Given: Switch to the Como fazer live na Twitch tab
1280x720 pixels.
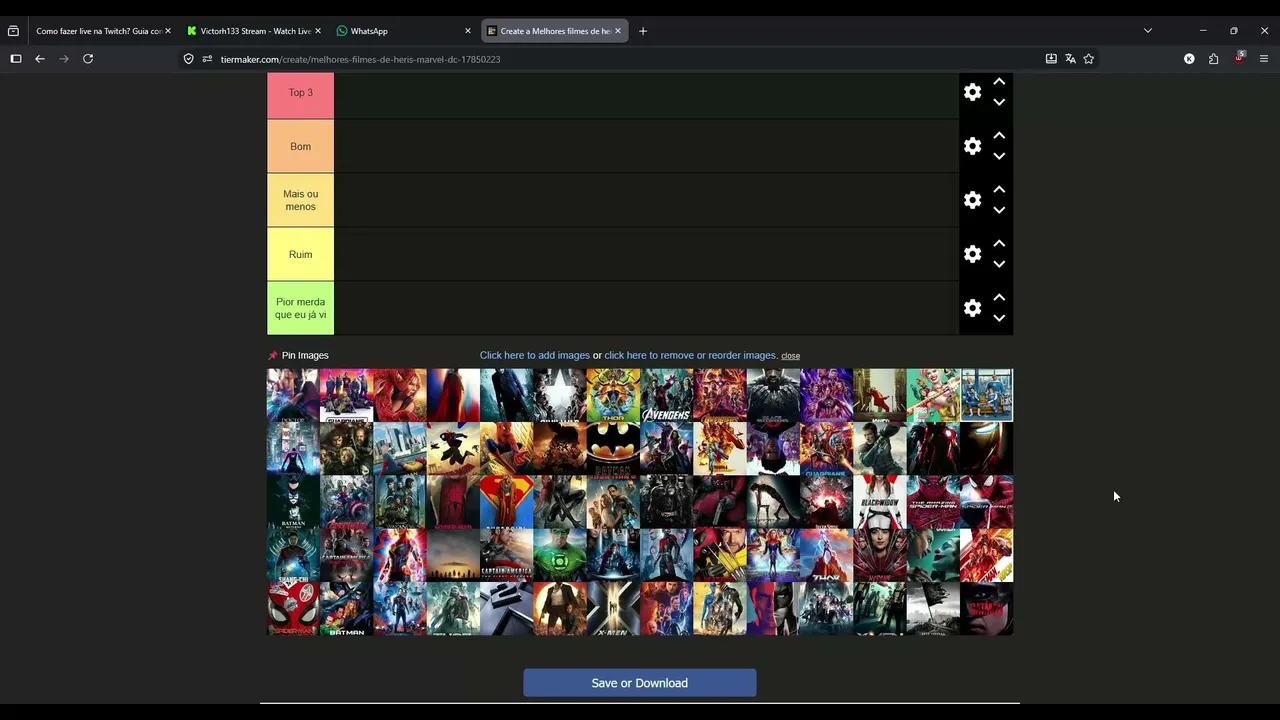Looking at the screenshot, I should coord(98,31).
